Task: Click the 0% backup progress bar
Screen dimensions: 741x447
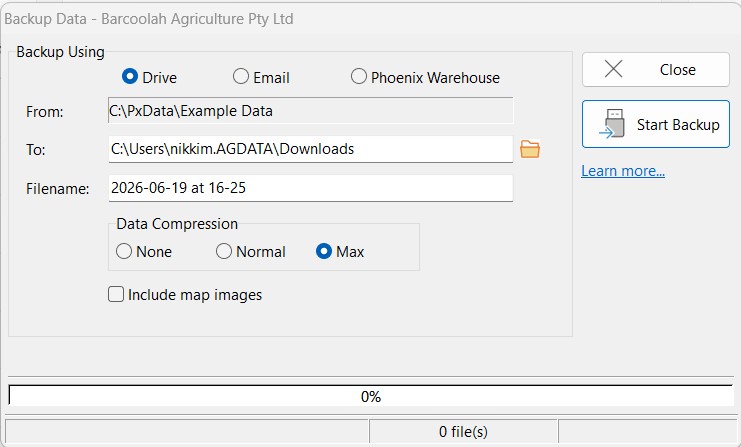Action: [x=370, y=396]
